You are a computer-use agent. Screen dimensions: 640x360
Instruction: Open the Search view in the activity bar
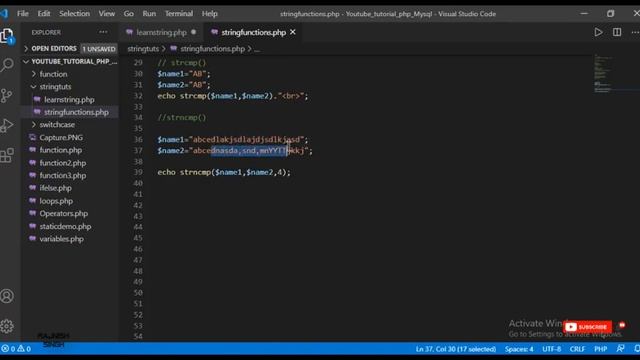(x=7, y=65)
